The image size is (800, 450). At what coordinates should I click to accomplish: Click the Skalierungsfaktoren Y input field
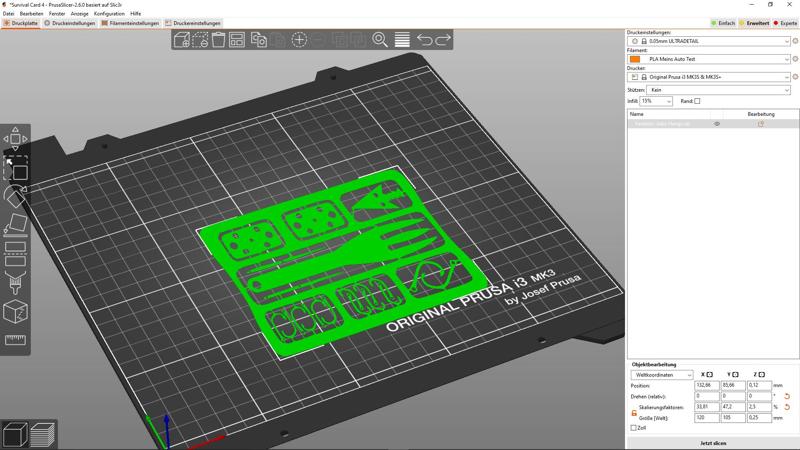[733, 407]
